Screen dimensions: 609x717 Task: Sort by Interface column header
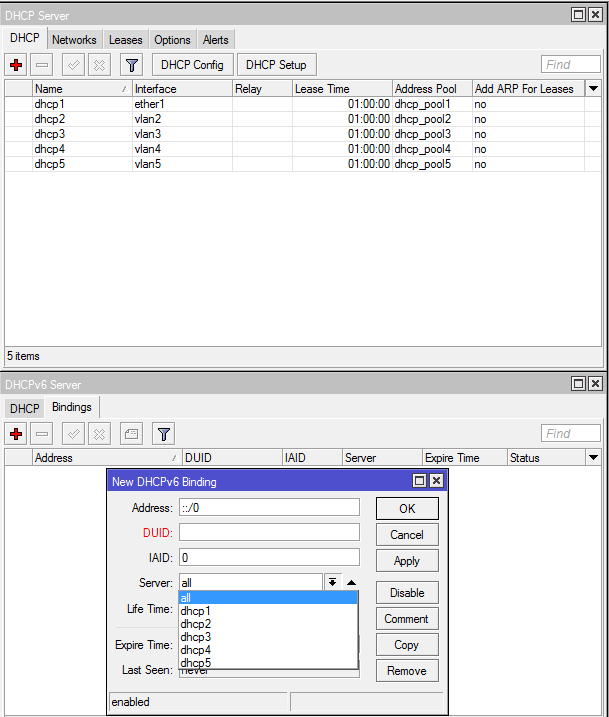coord(182,89)
